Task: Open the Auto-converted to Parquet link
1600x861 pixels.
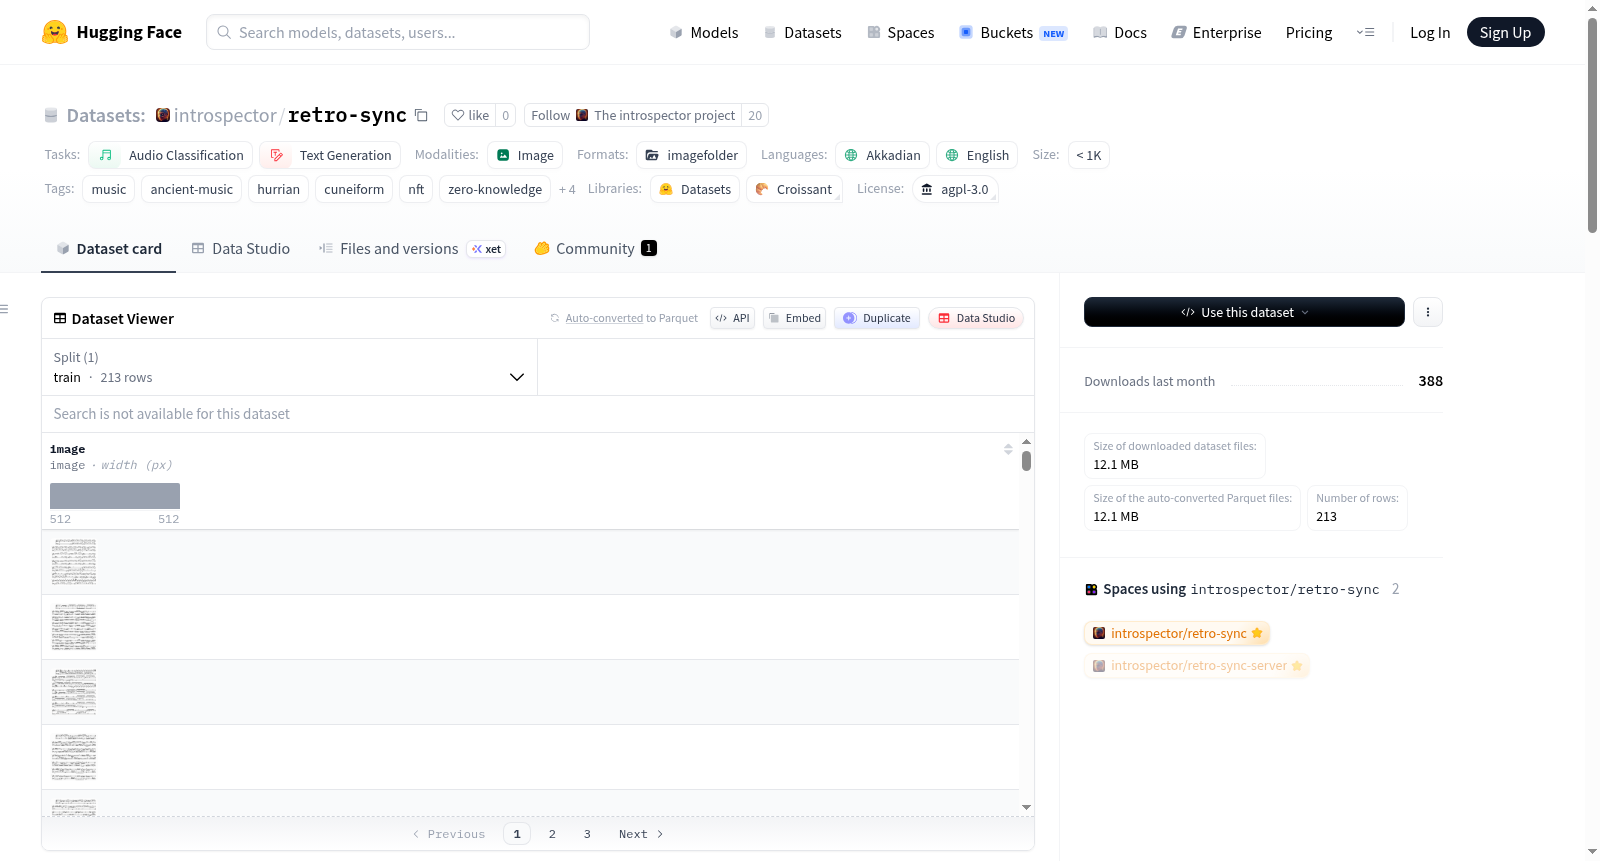Action: 604,318
